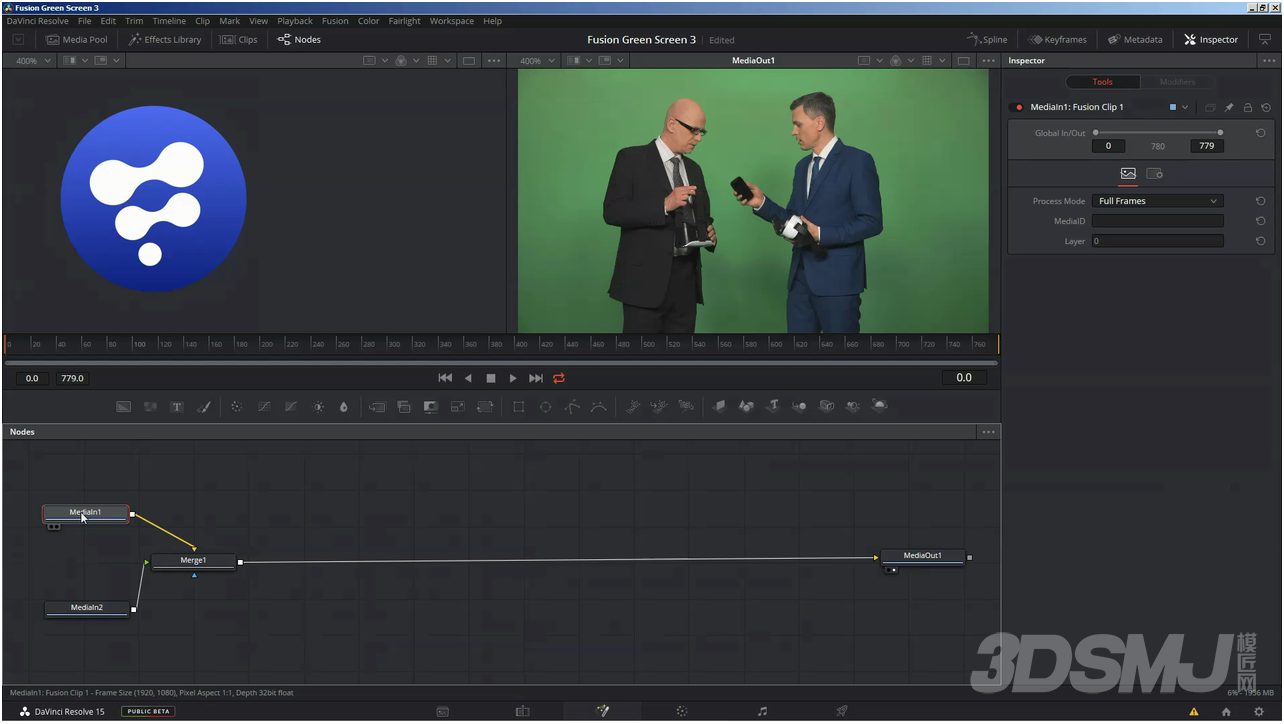Toggle the Effects Library panel
The image size is (1284, 724).
pyautogui.click(x=165, y=40)
